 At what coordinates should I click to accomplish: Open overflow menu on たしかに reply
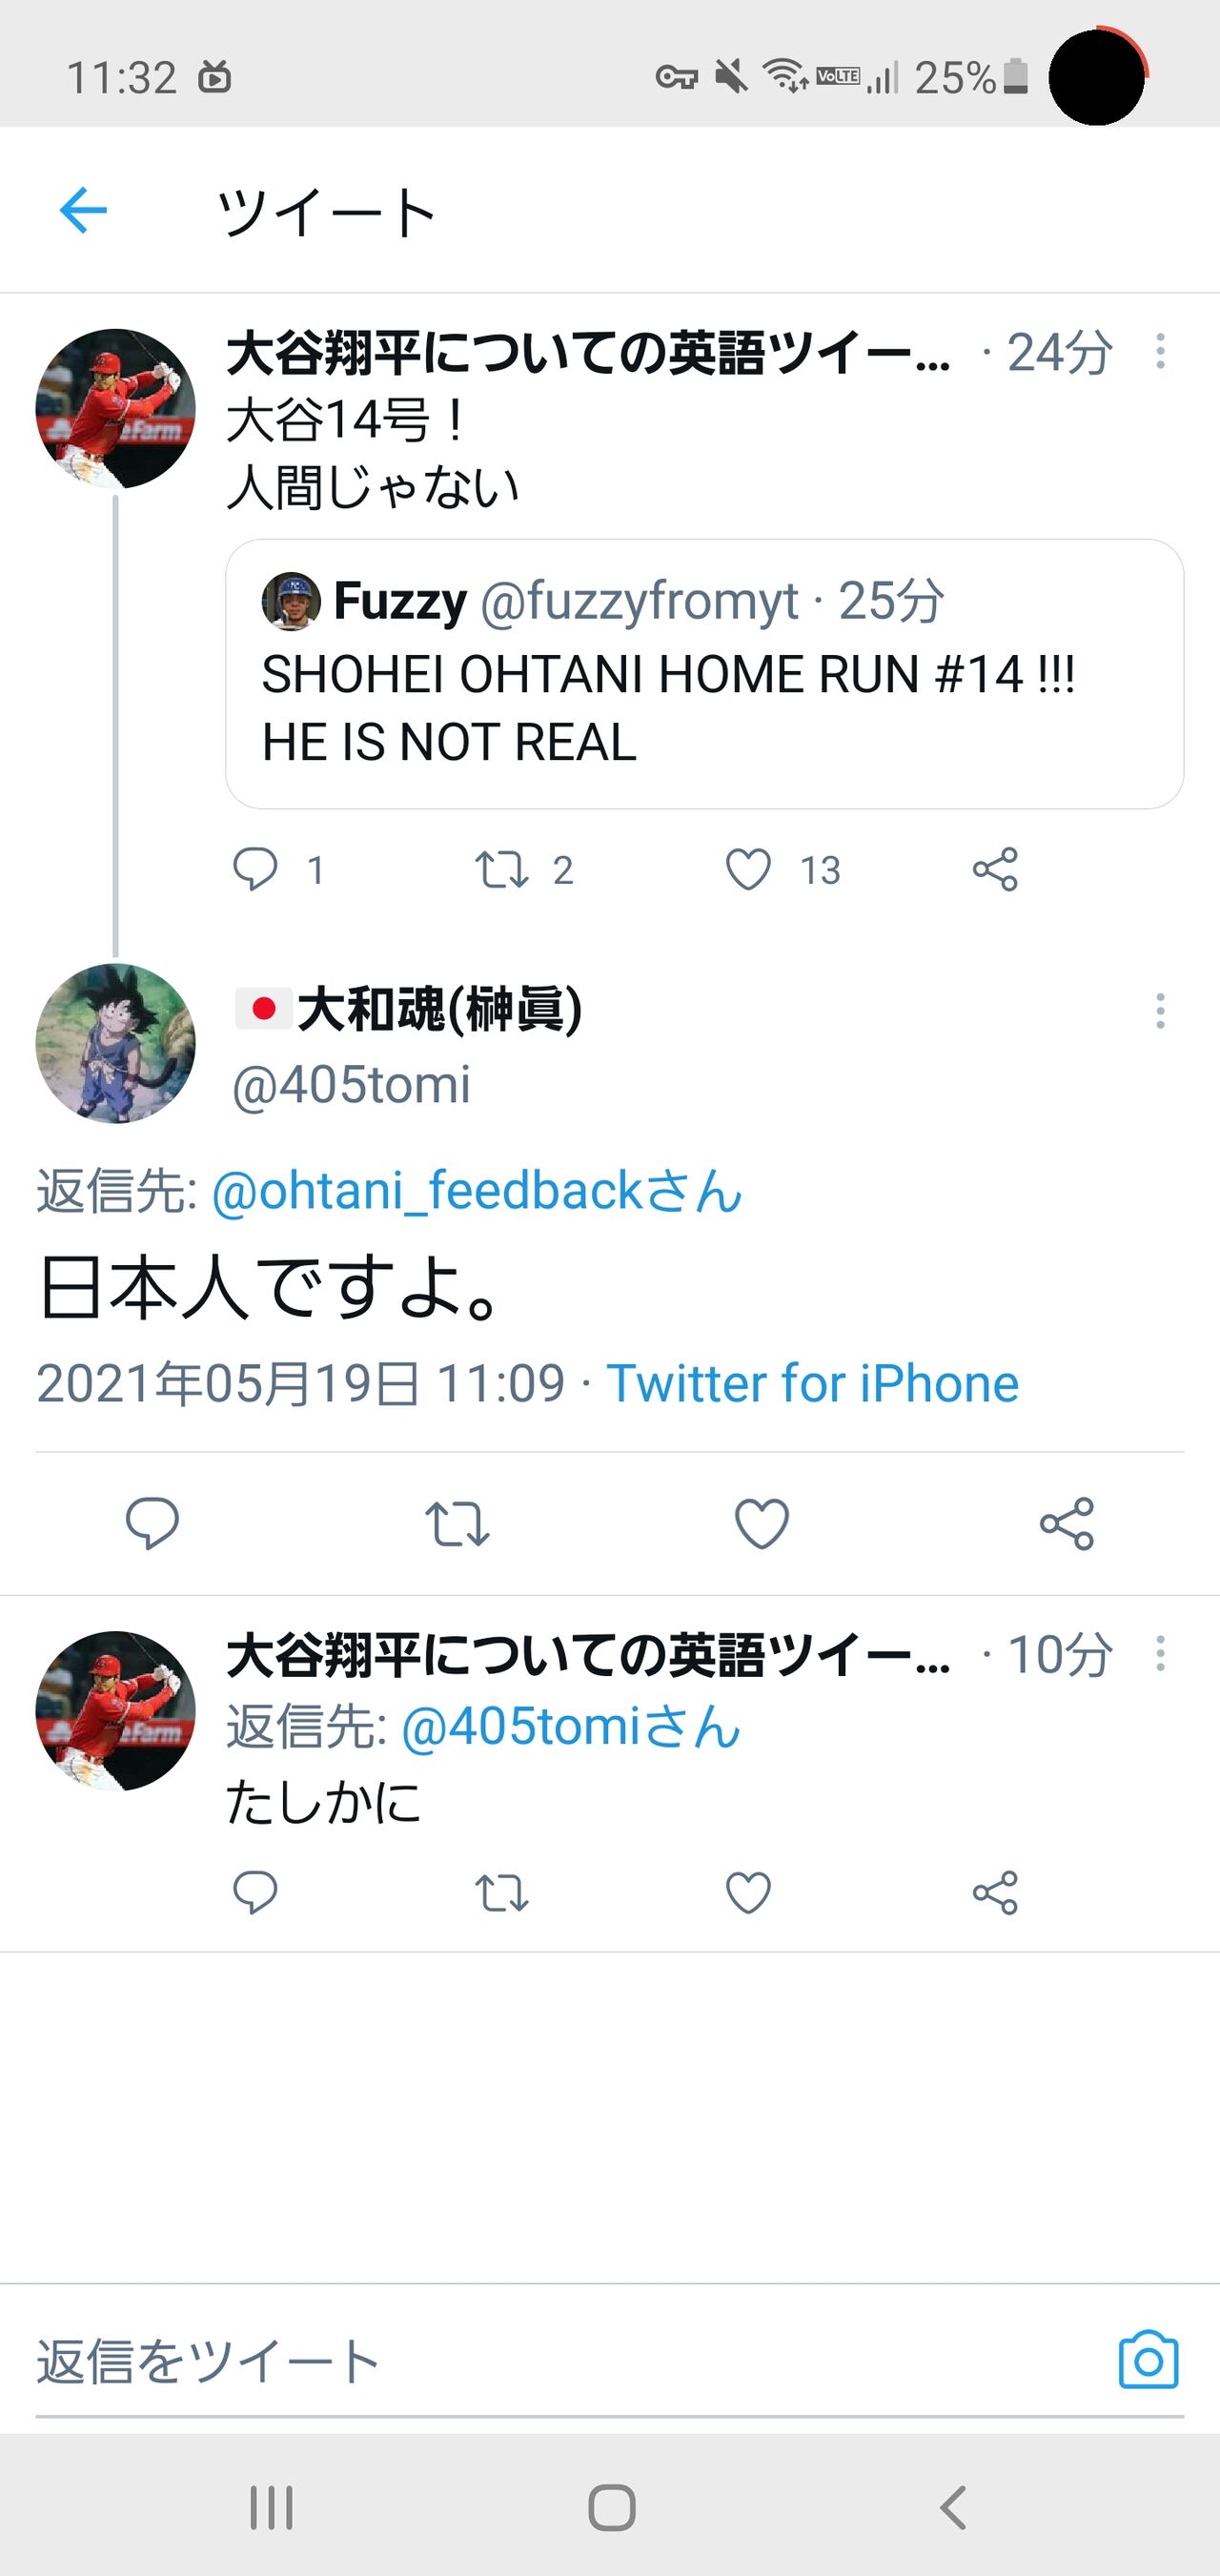[x=1160, y=1653]
